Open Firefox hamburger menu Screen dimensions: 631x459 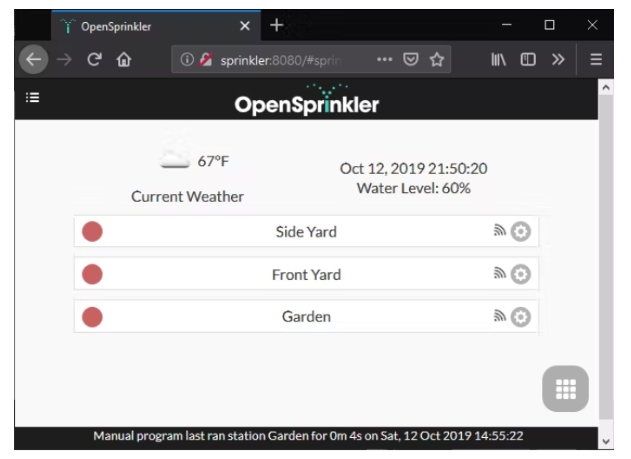pos(596,60)
